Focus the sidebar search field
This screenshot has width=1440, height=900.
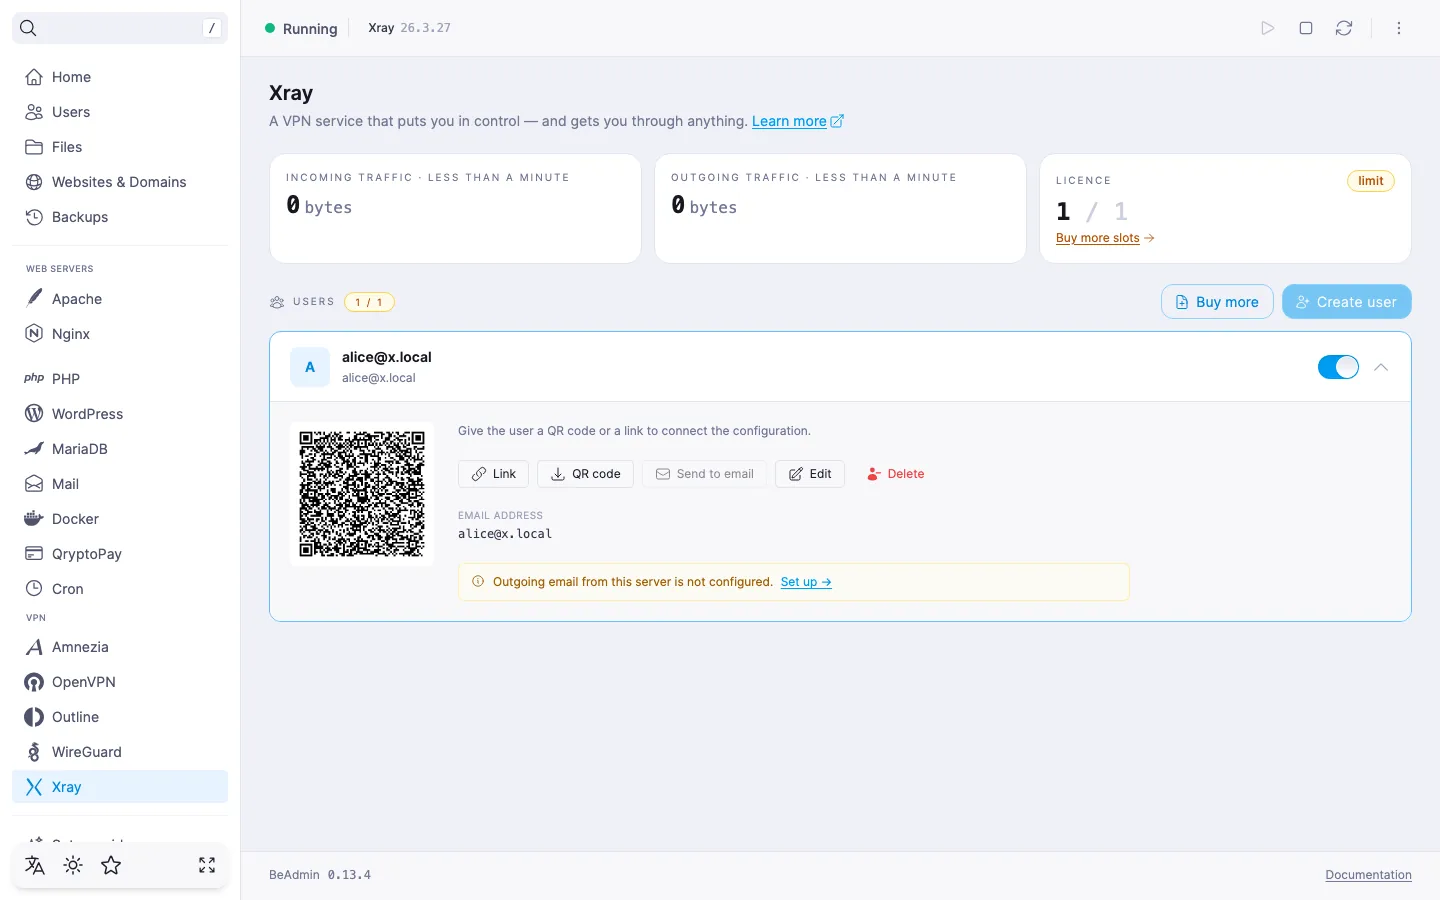(x=120, y=28)
